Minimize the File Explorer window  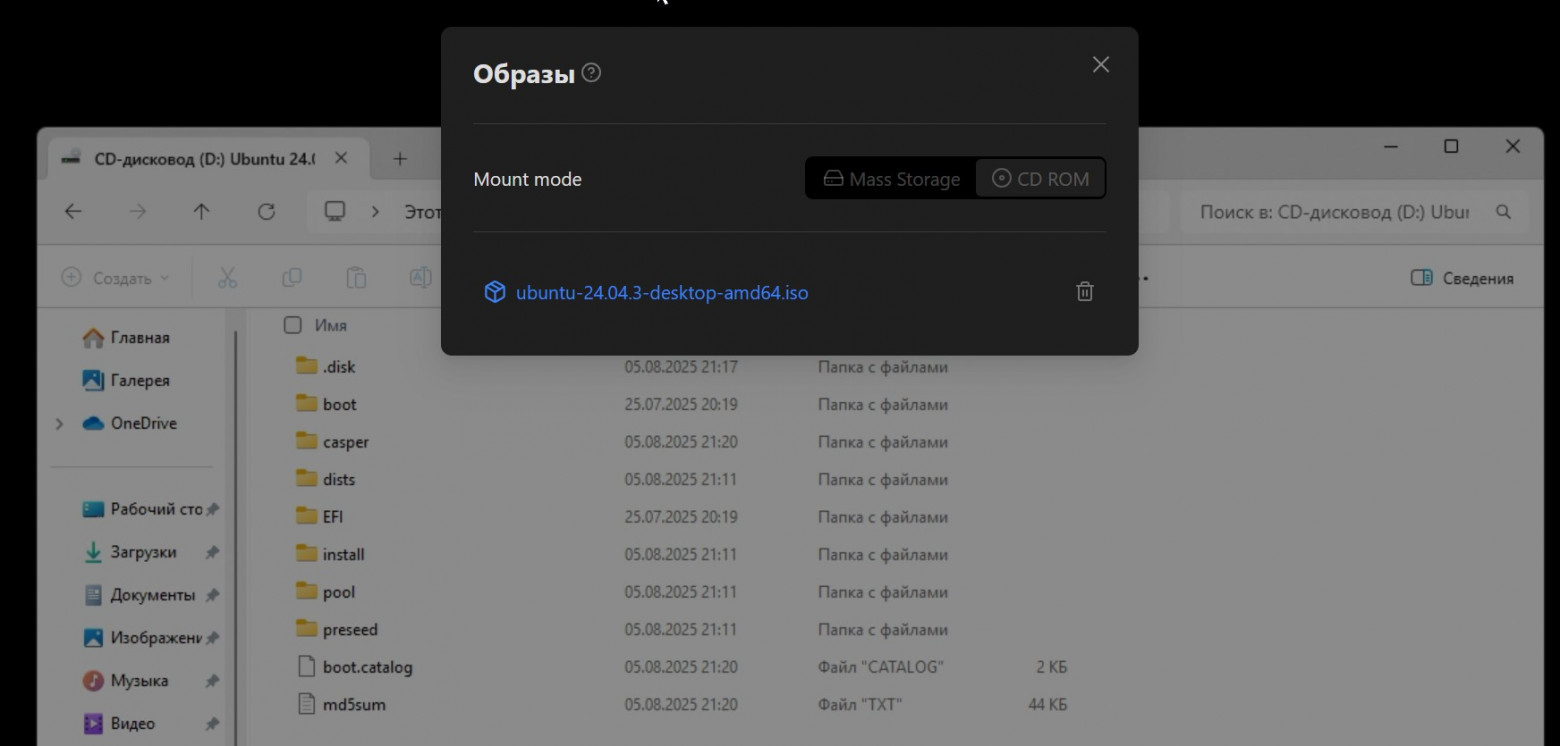click(x=1391, y=147)
